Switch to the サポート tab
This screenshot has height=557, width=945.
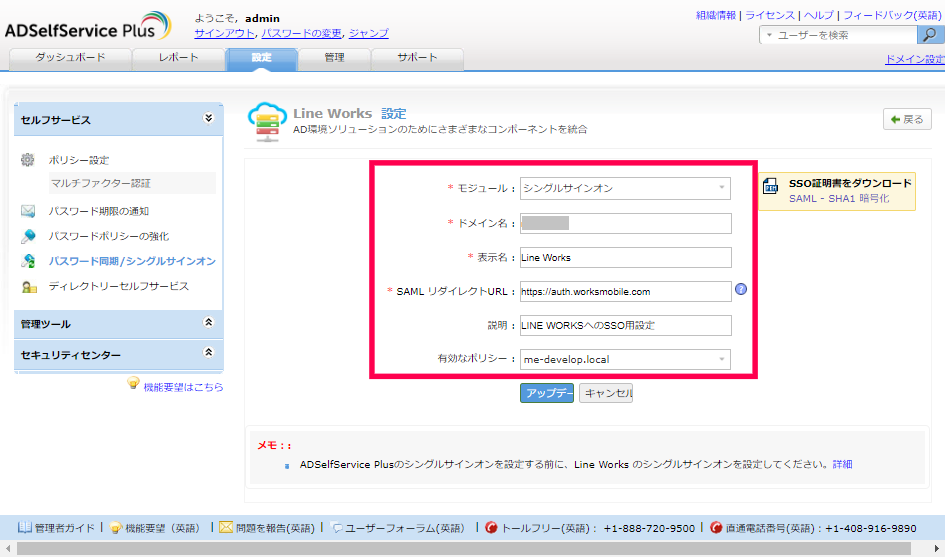coord(417,58)
